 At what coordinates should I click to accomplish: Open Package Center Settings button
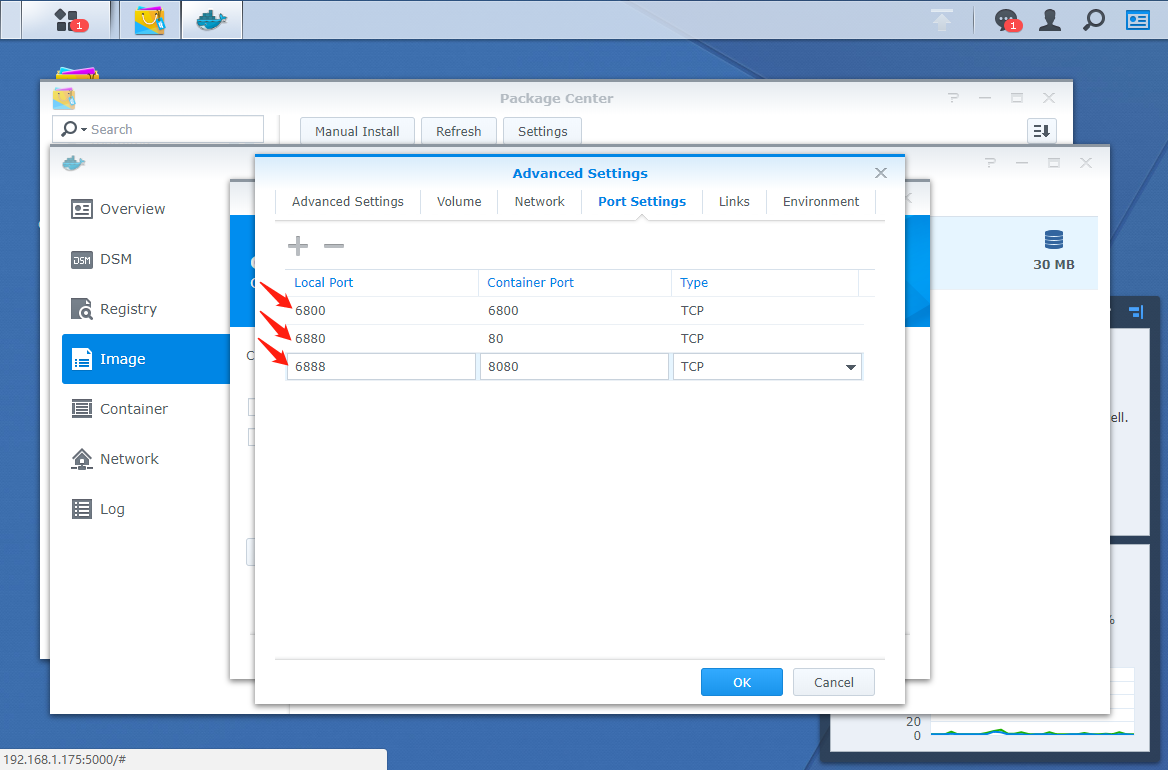click(542, 131)
